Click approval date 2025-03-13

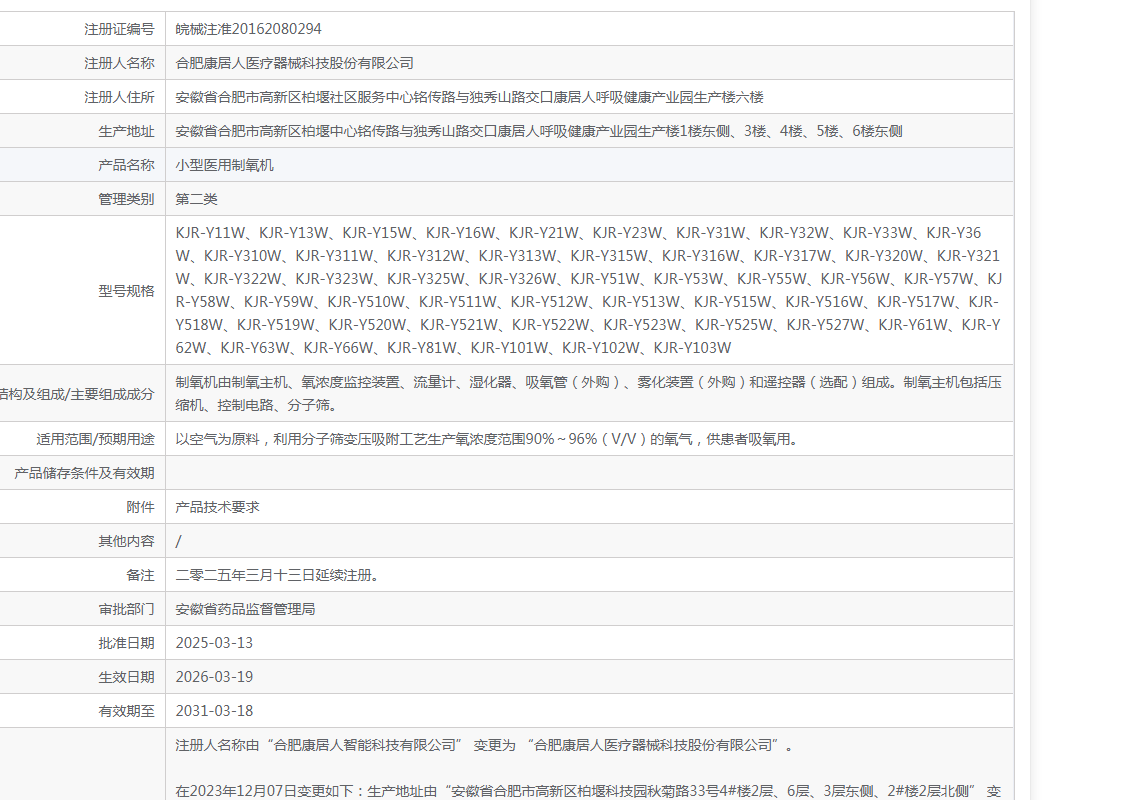pos(214,642)
